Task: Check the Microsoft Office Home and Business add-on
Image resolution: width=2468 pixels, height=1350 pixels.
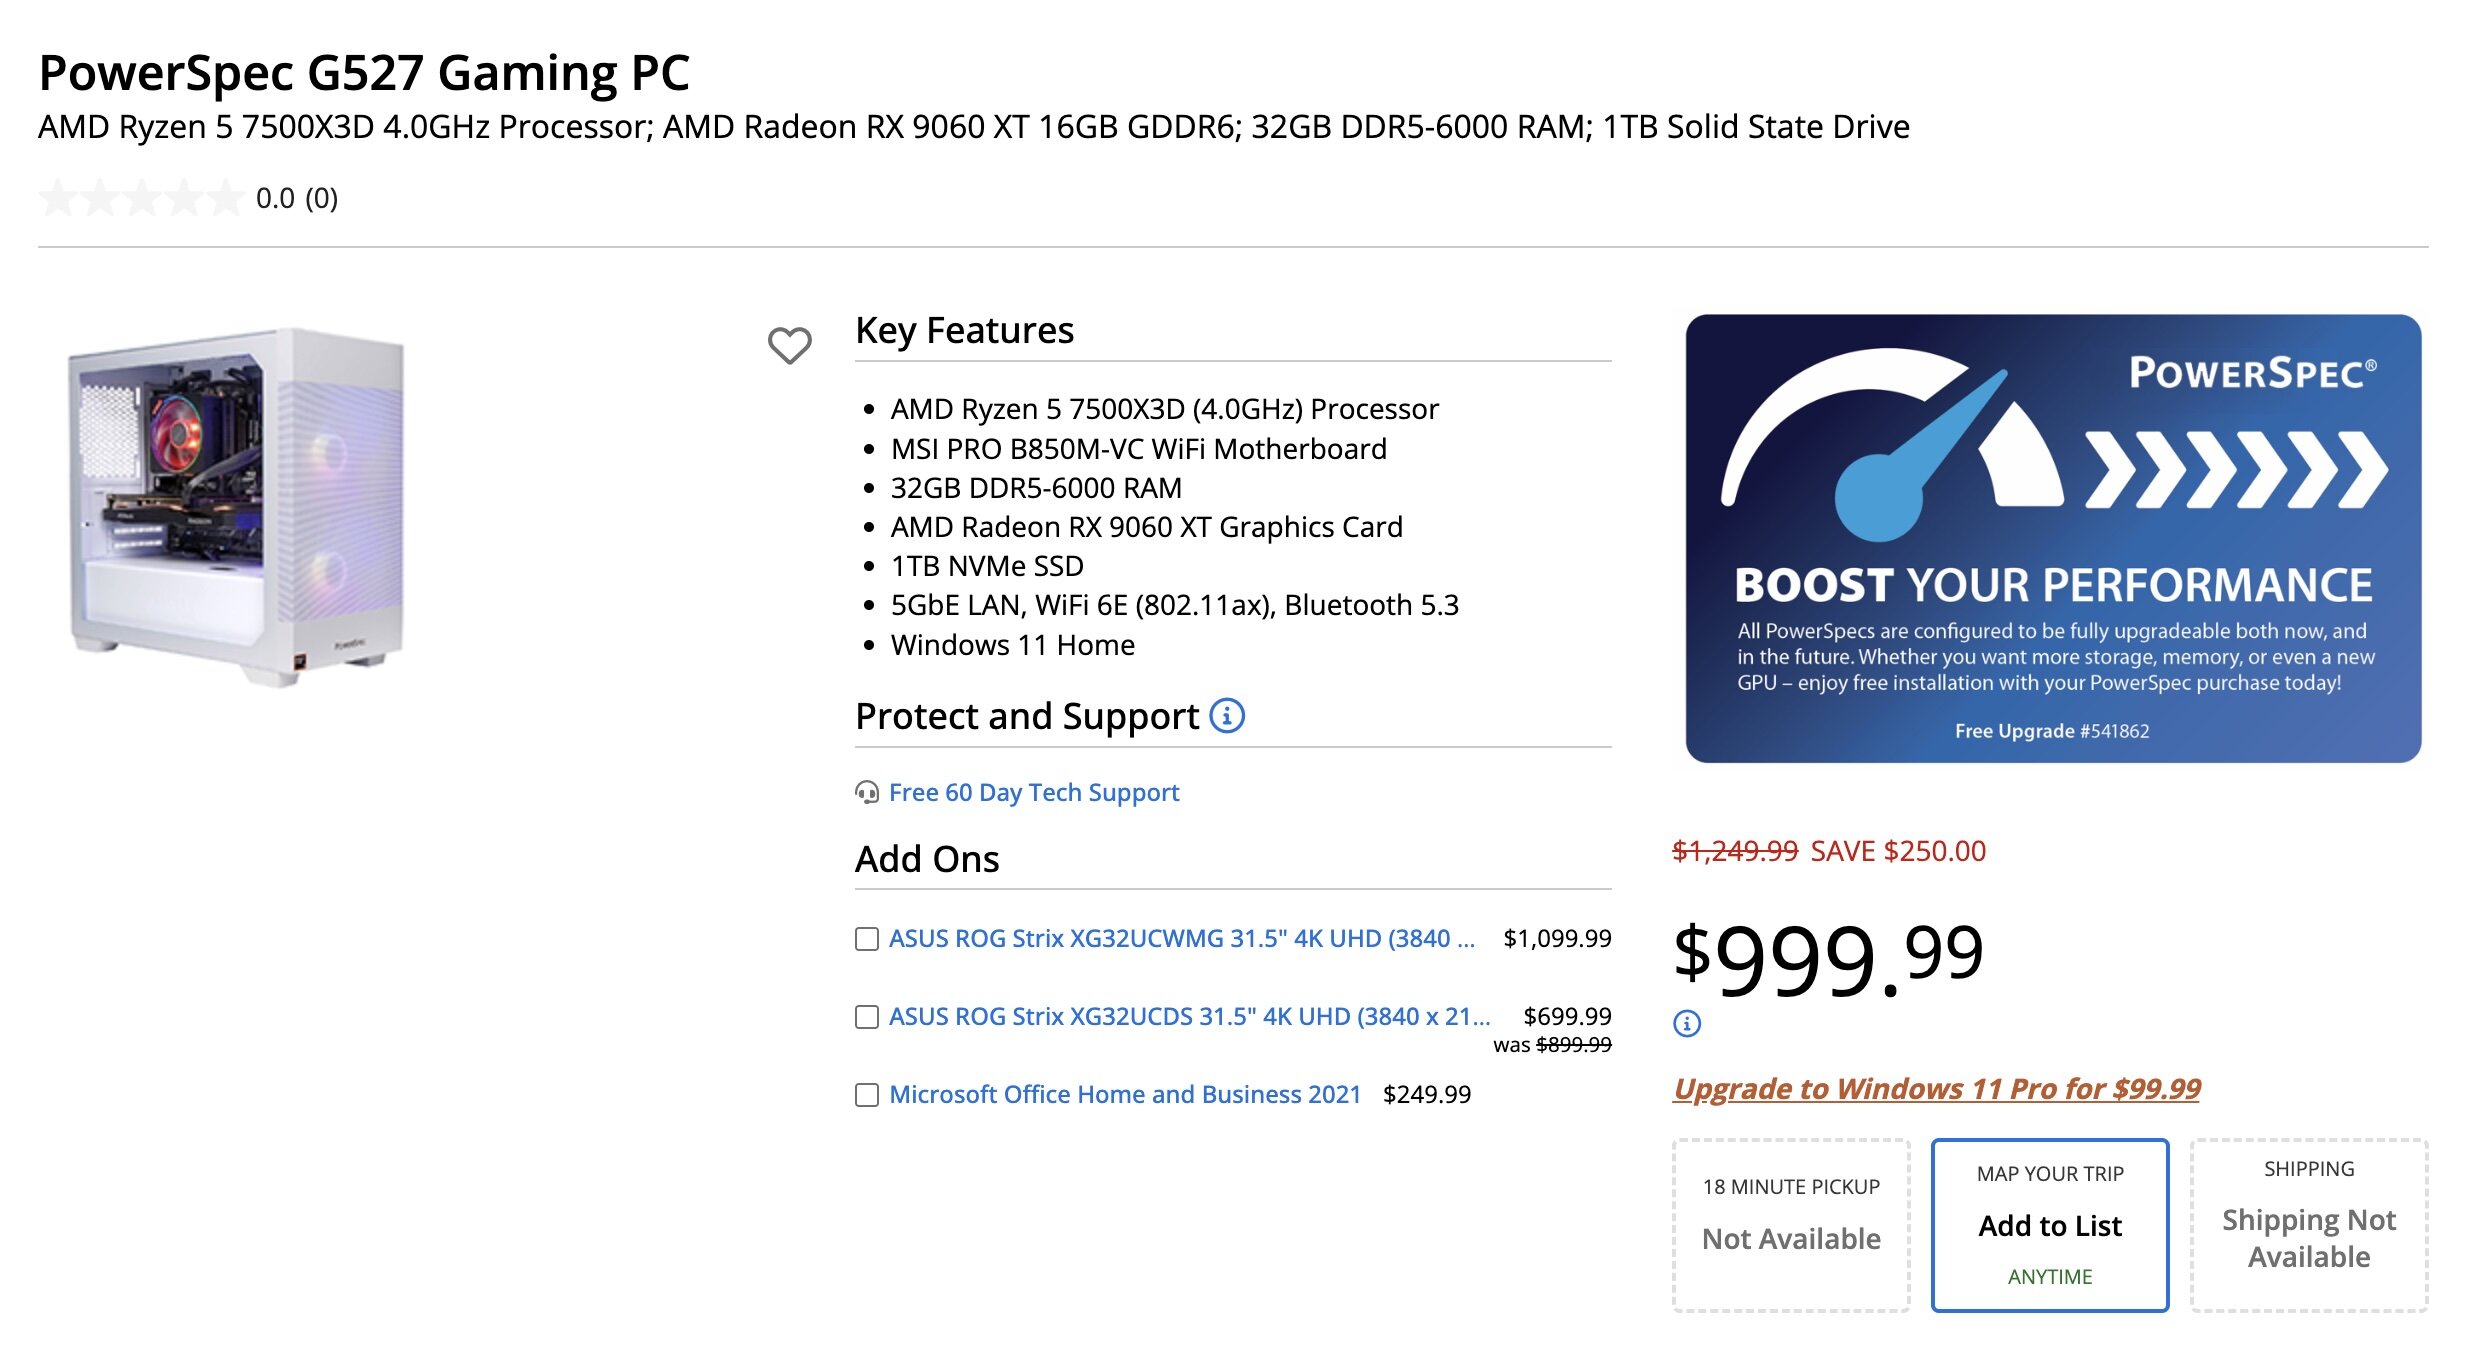Action: pyautogui.click(x=867, y=1095)
